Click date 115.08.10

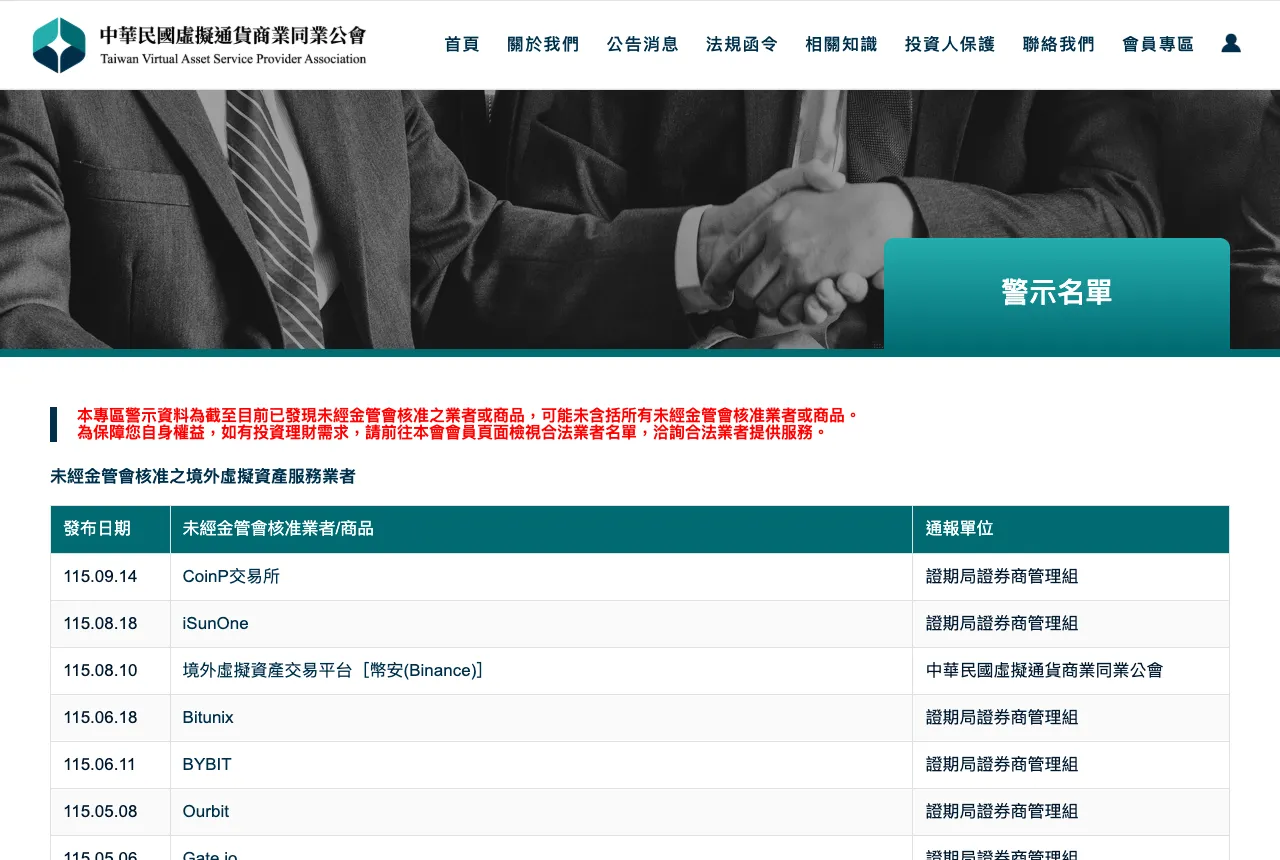coord(100,670)
